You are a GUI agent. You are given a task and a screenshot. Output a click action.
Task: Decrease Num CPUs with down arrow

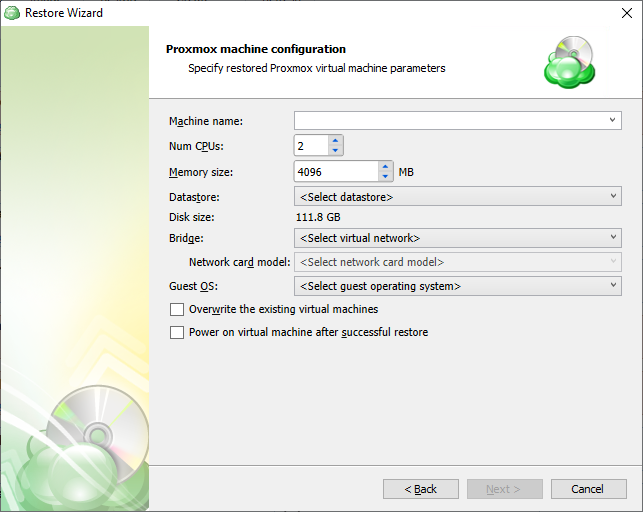click(x=335, y=150)
